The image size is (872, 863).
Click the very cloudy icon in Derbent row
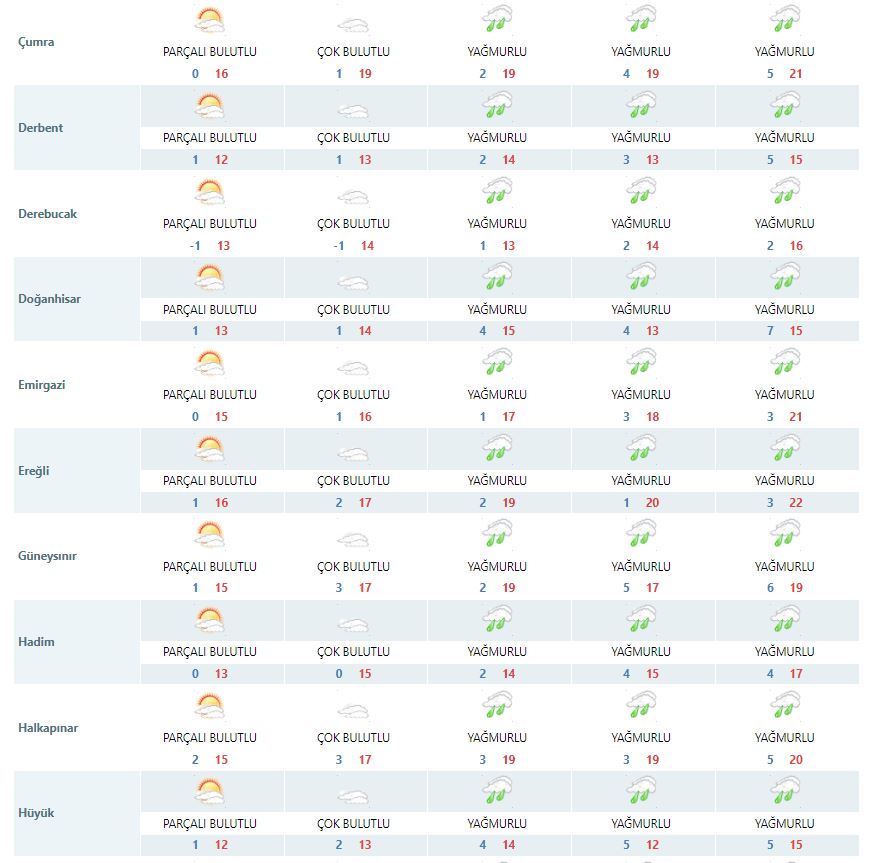pyautogui.click(x=354, y=108)
